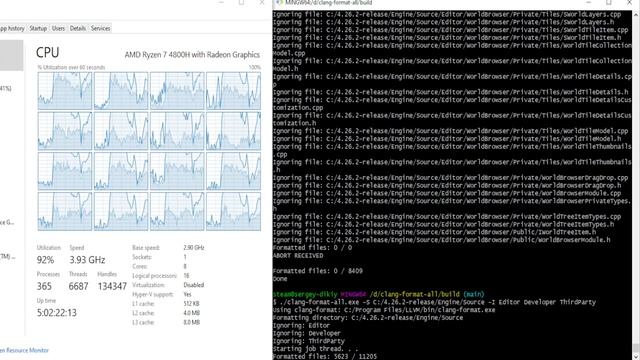The height and width of the screenshot is (360, 640).
Task: Click the steam@sergey-dikiy prompt username
Action: [305, 294]
